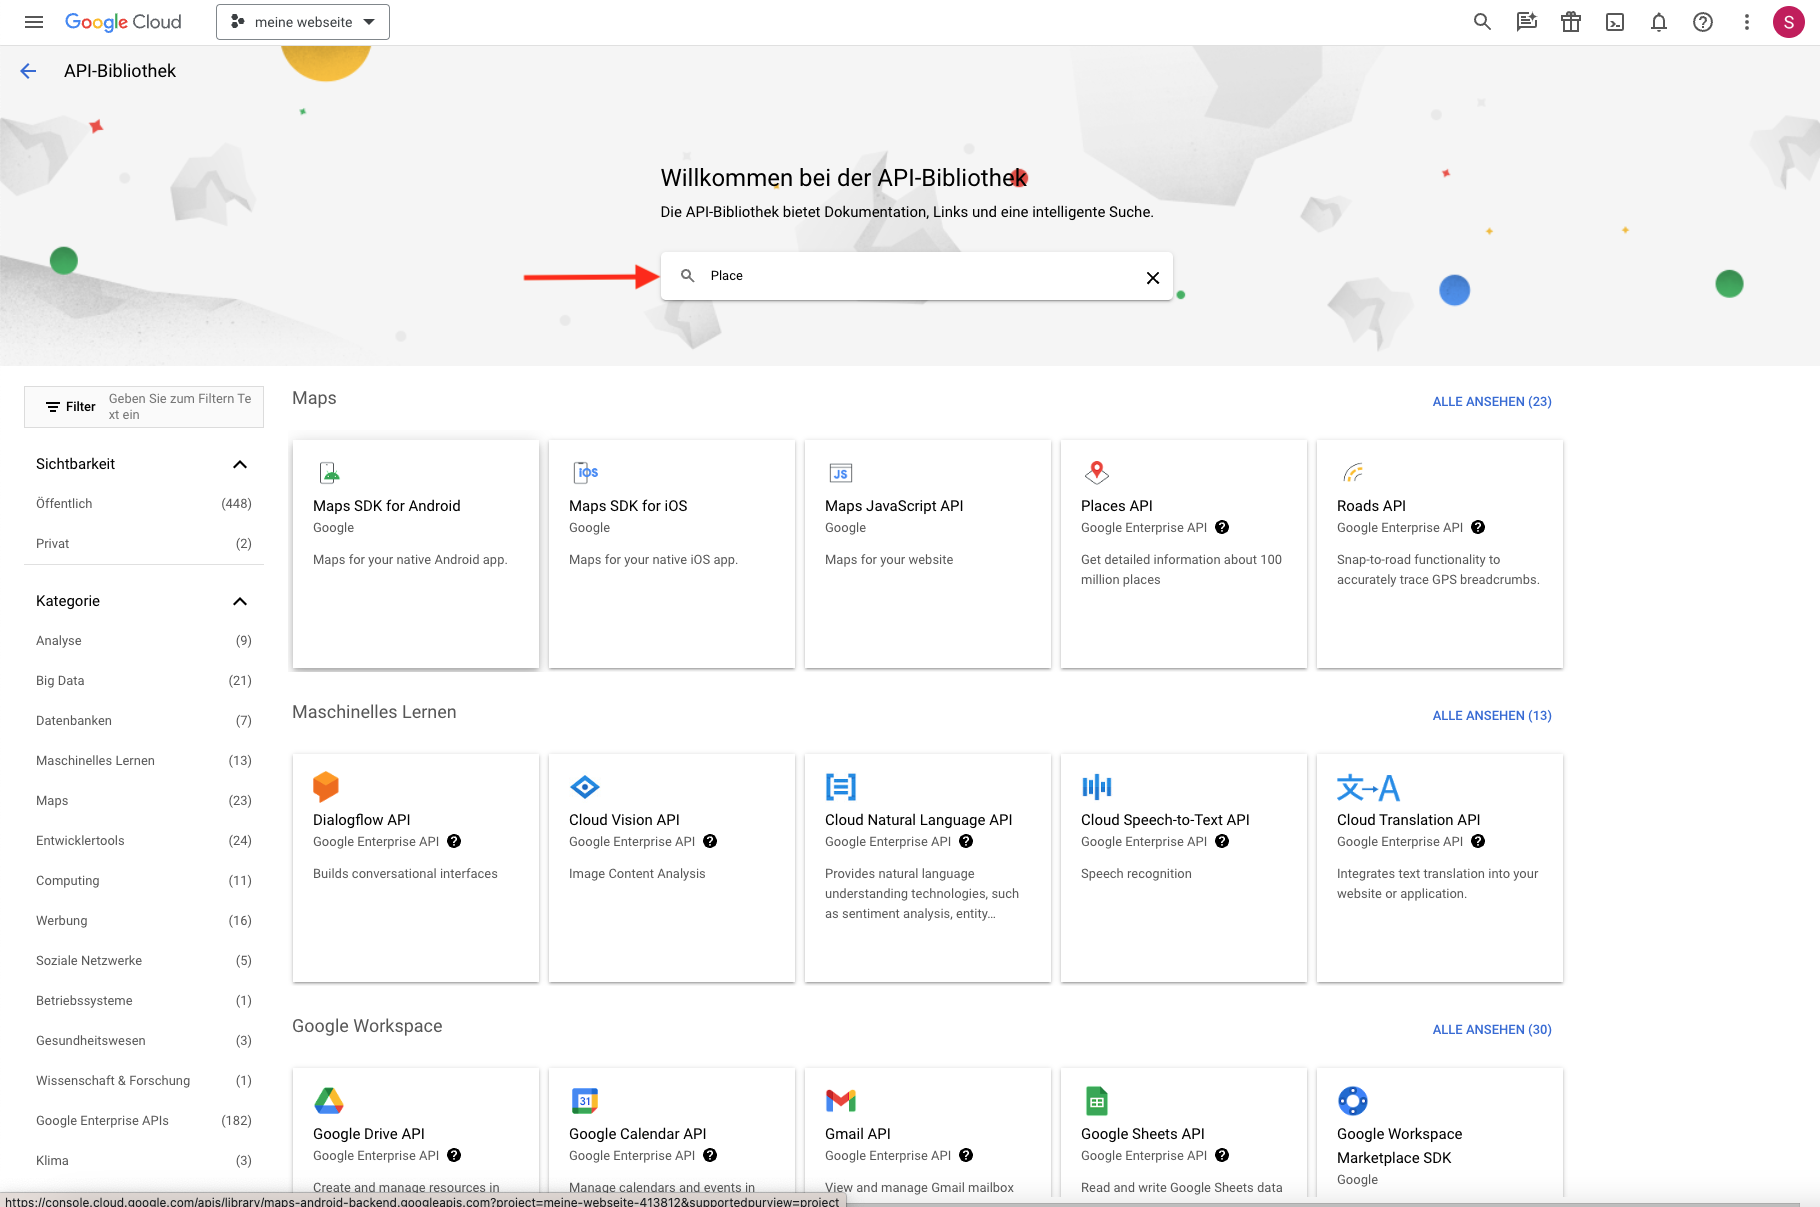Image resolution: width=1820 pixels, height=1207 pixels.
Task: Click the Google Drive API icon
Action: pyautogui.click(x=329, y=1101)
